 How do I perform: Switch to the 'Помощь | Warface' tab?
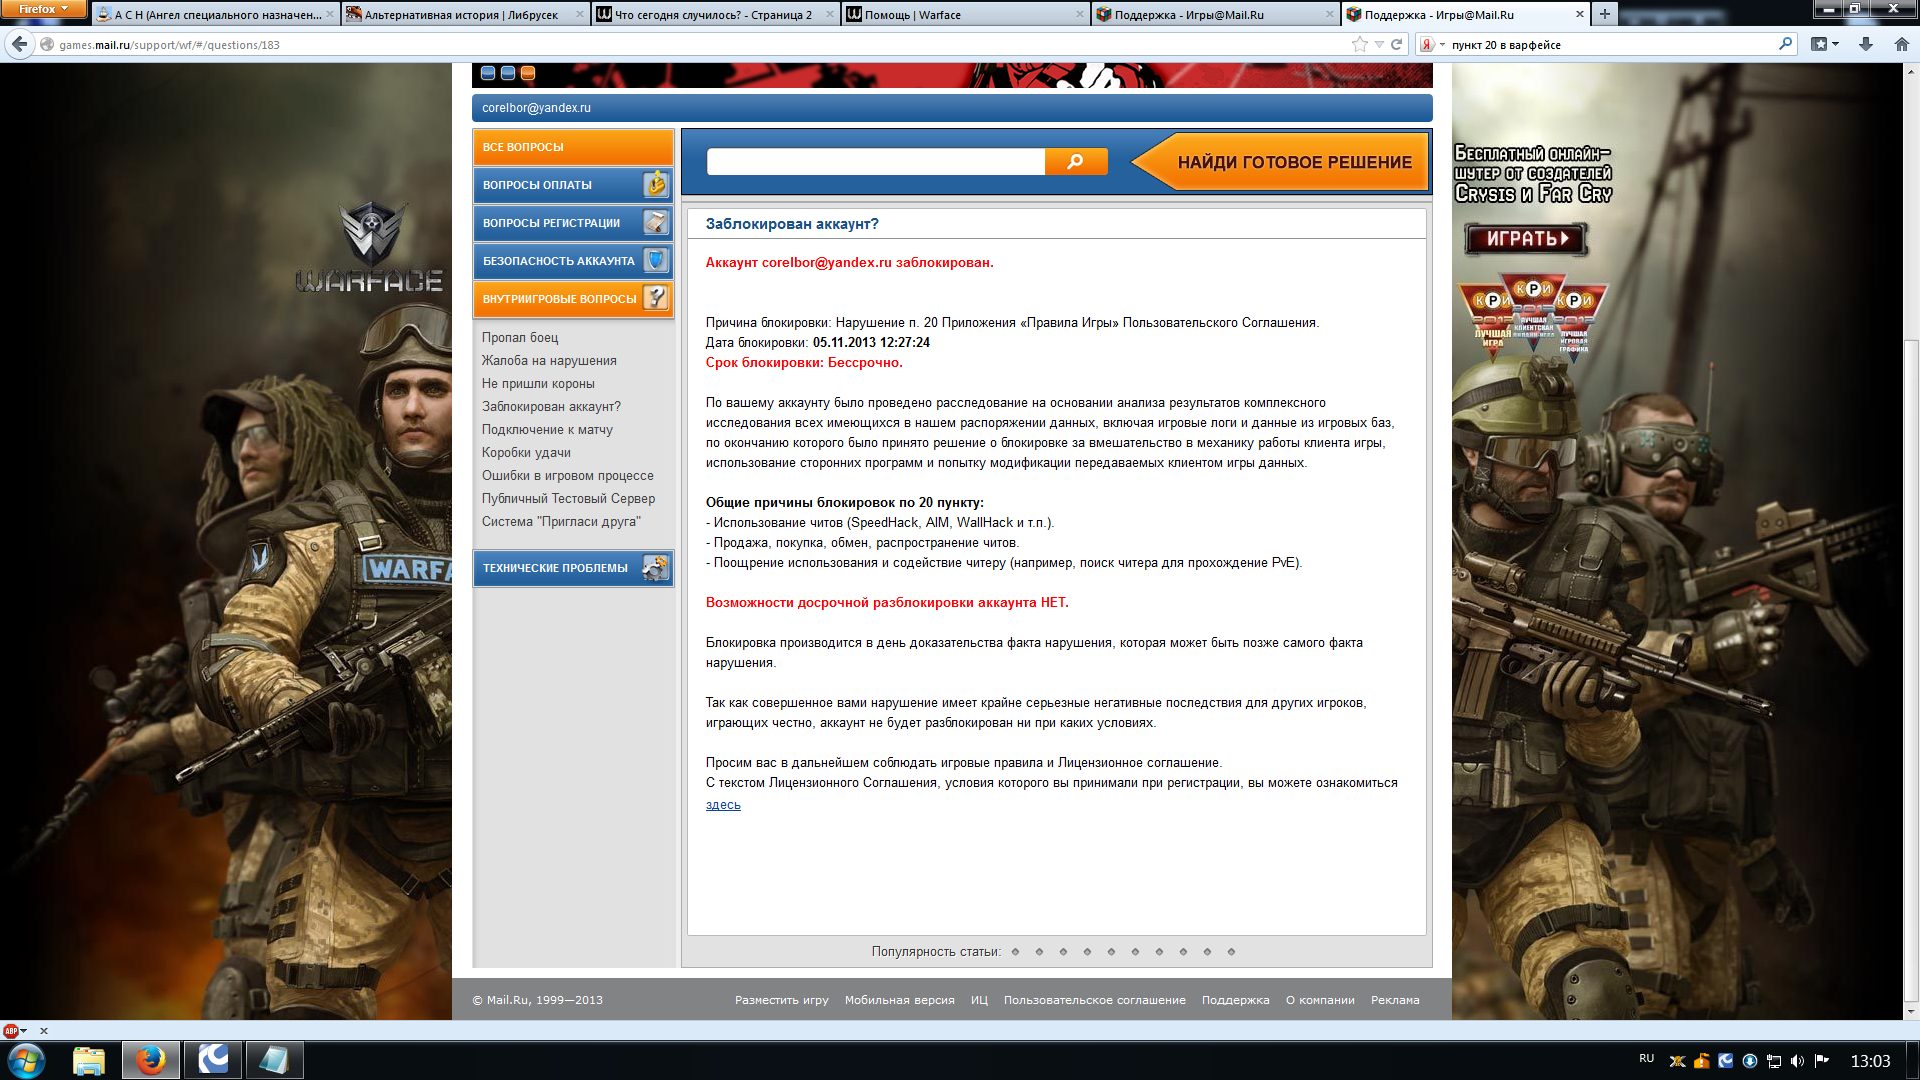point(965,14)
